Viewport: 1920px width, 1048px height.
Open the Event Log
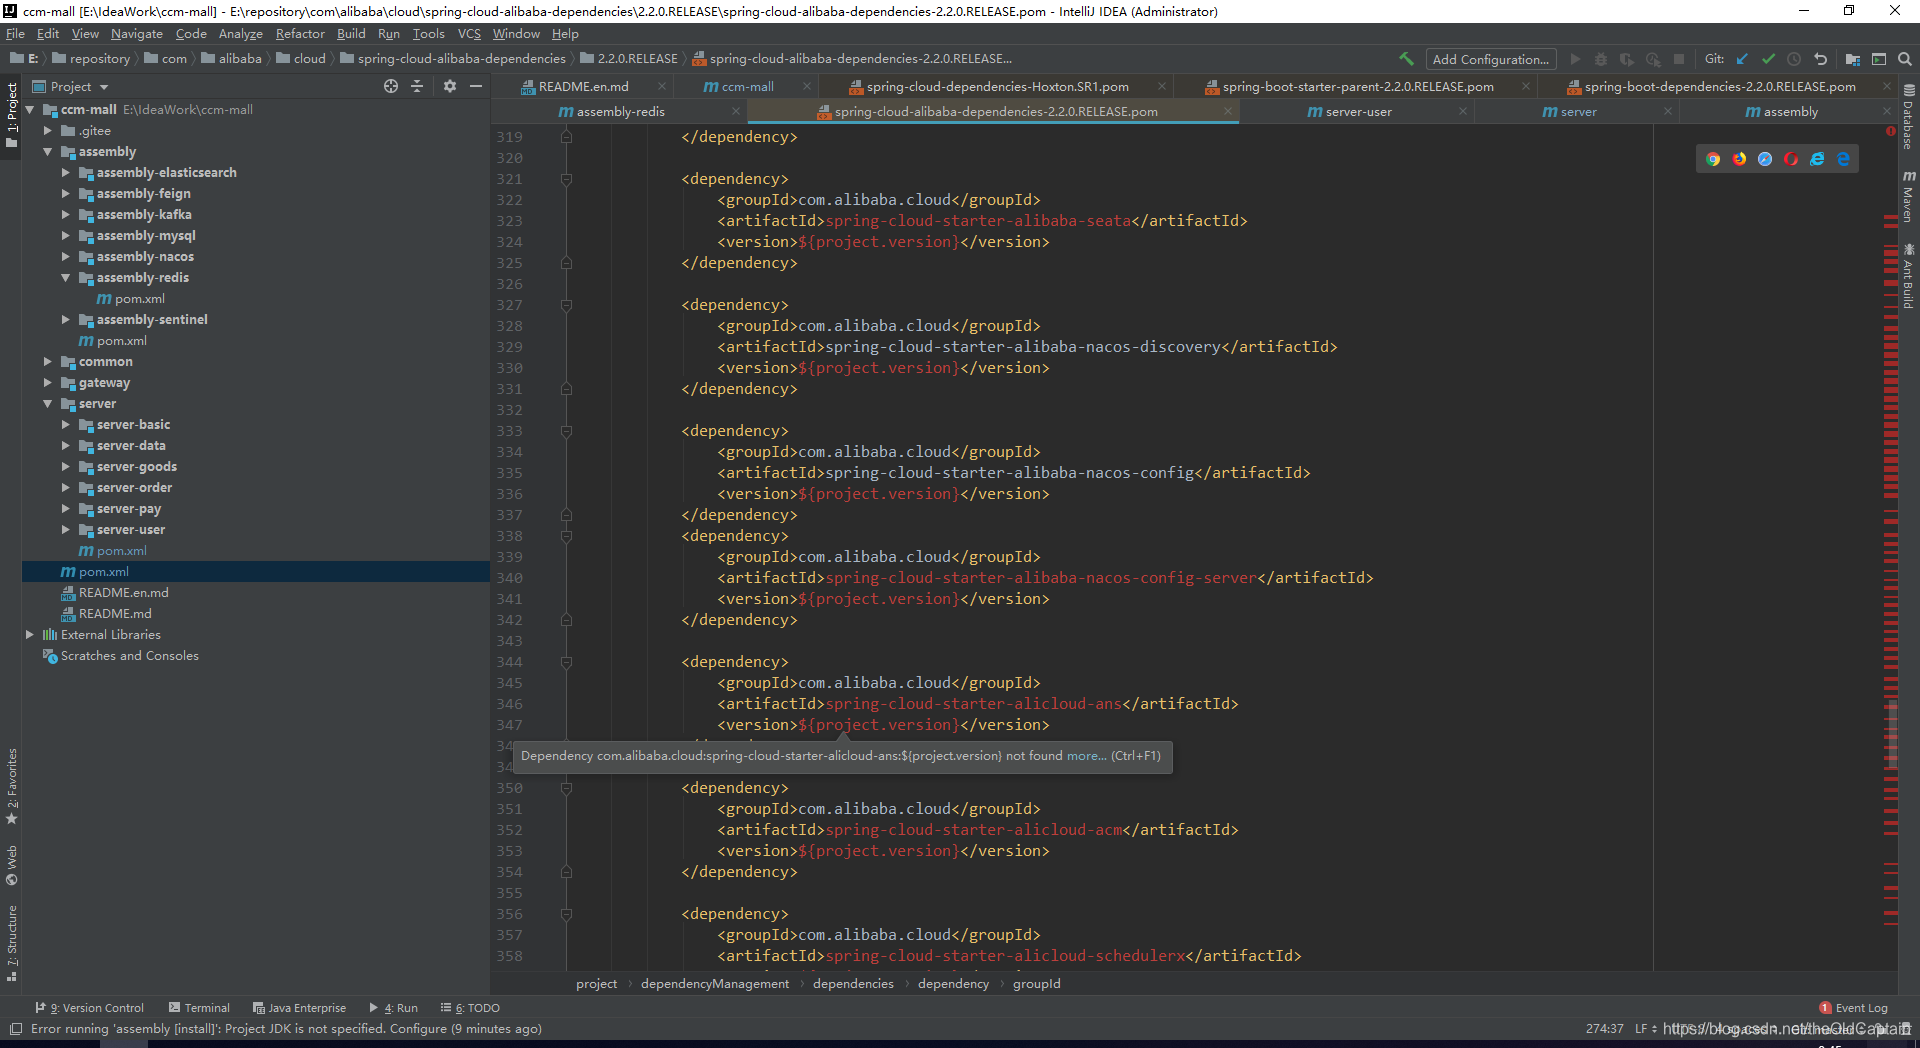1853,1008
